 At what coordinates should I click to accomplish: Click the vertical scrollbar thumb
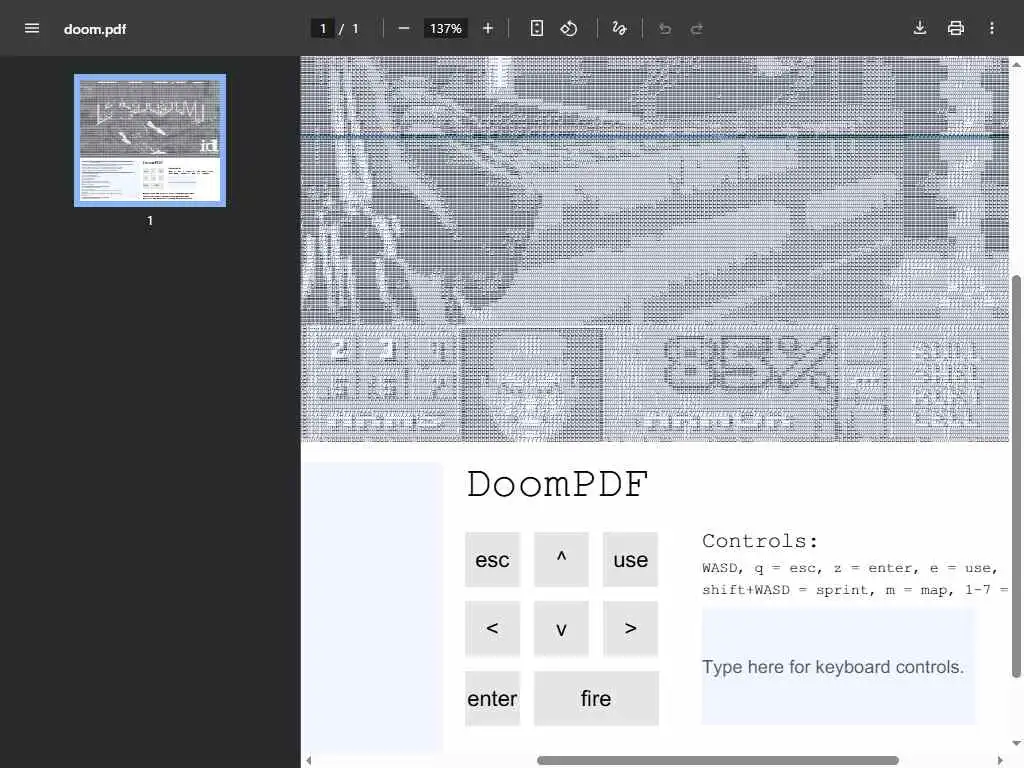coord(1016,477)
